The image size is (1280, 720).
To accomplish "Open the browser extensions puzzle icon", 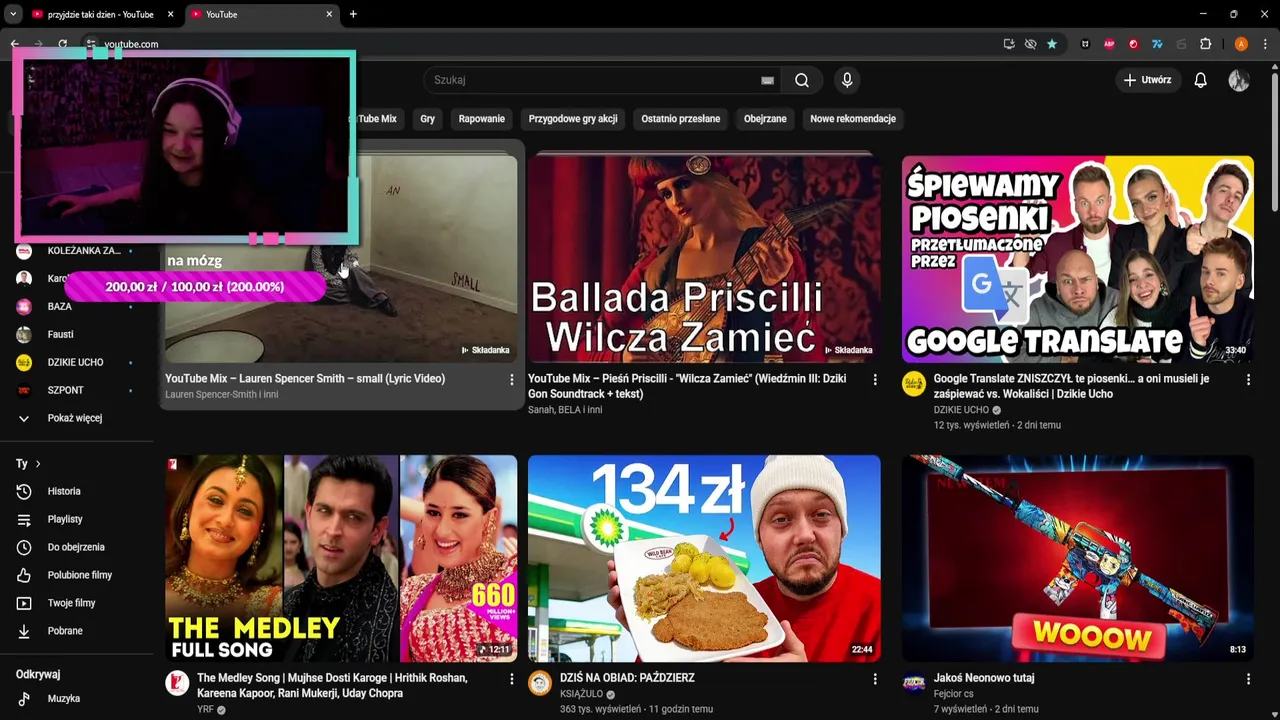I will [x=1205, y=44].
